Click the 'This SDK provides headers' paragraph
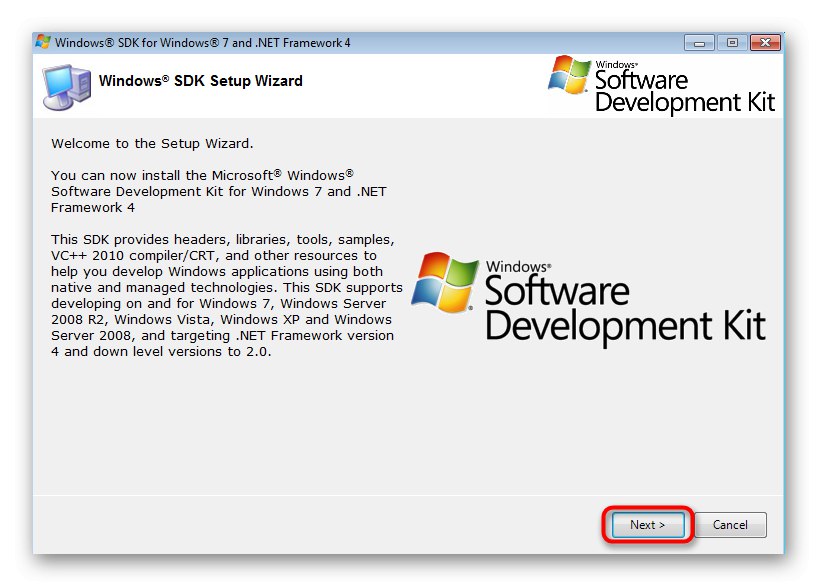 coord(227,295)
